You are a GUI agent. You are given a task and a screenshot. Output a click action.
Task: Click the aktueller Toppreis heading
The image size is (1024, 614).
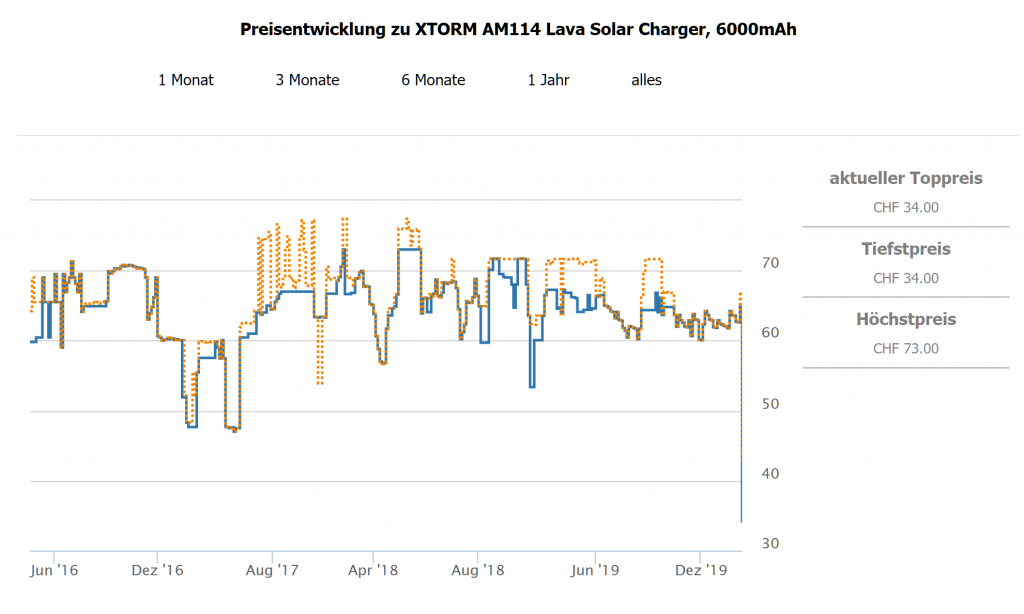click(x=906, y=179)
